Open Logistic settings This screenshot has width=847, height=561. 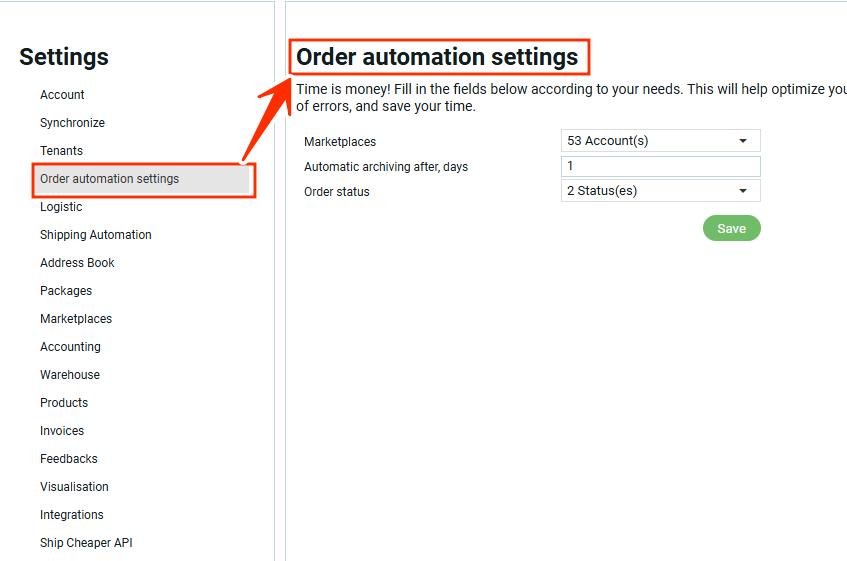click(x=61, y=207)
